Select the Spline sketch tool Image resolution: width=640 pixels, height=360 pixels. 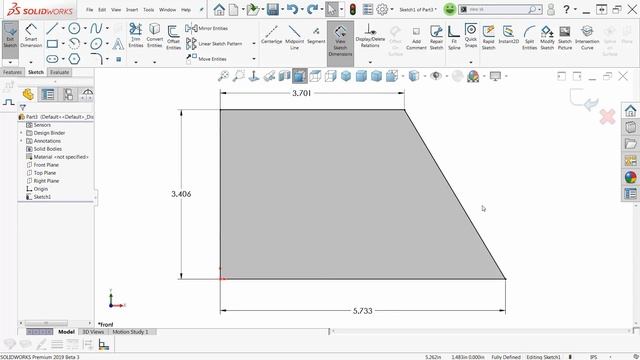(96, 28)
